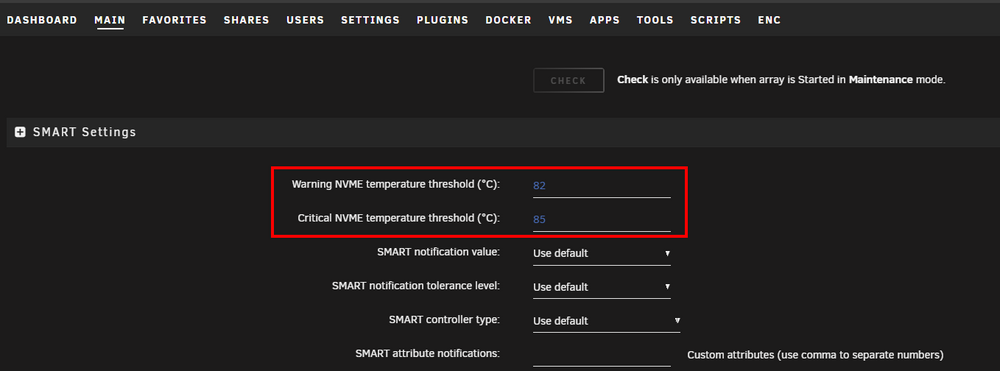
Task: Open the Users tab
Action: (305, 20)
